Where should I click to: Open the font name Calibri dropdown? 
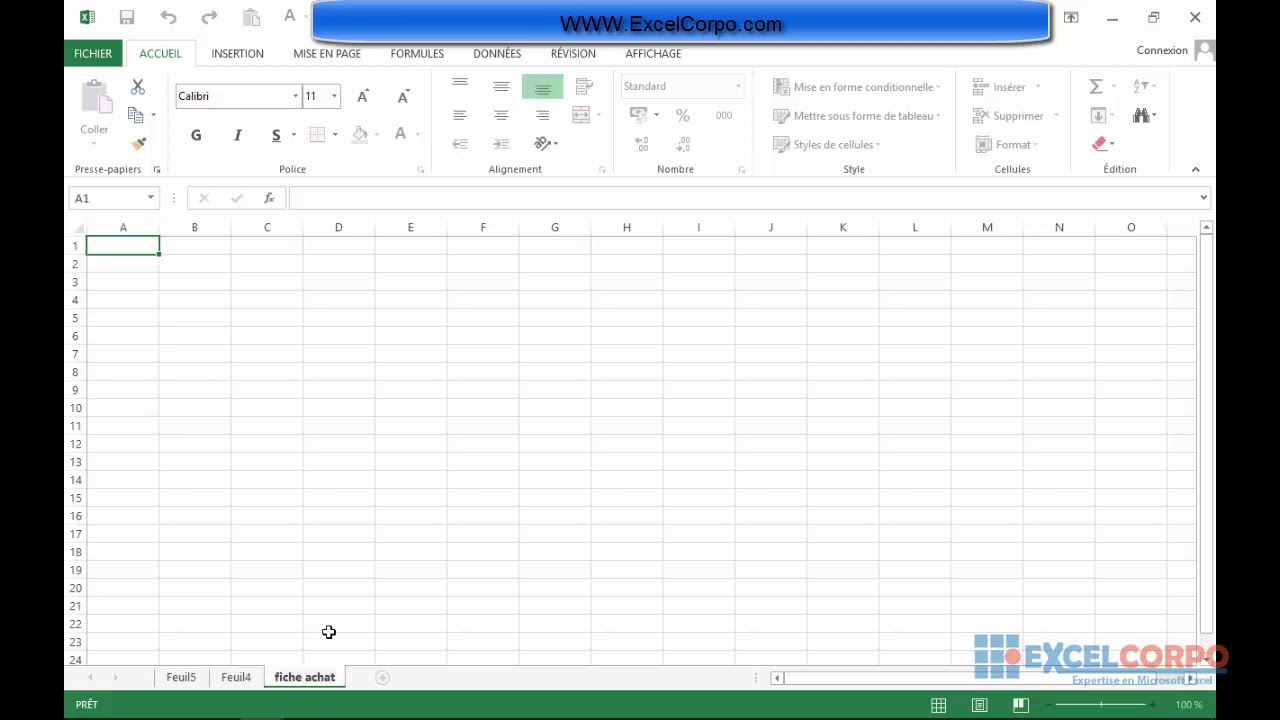(295, 96)
